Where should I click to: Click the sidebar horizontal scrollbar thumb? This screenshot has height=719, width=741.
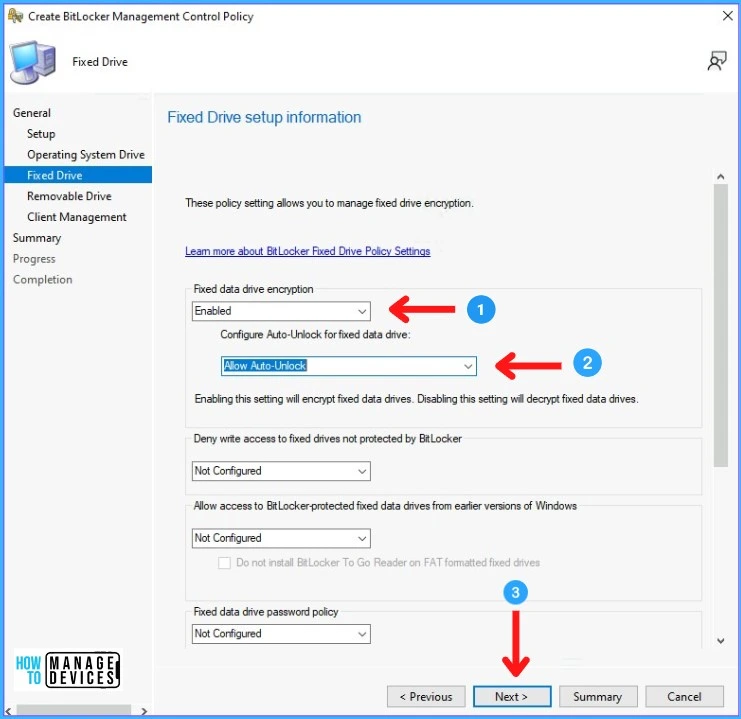click(x=74, y=711)
